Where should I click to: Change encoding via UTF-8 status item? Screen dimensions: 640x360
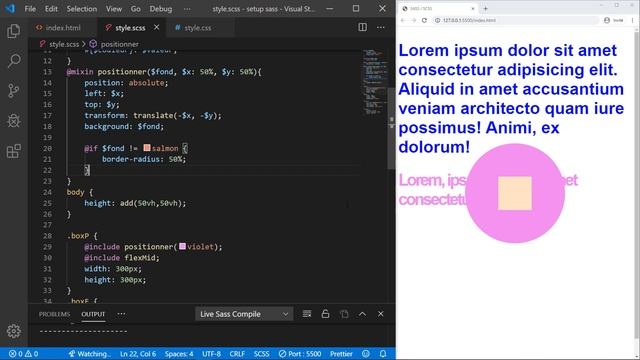tap(211, 354)
